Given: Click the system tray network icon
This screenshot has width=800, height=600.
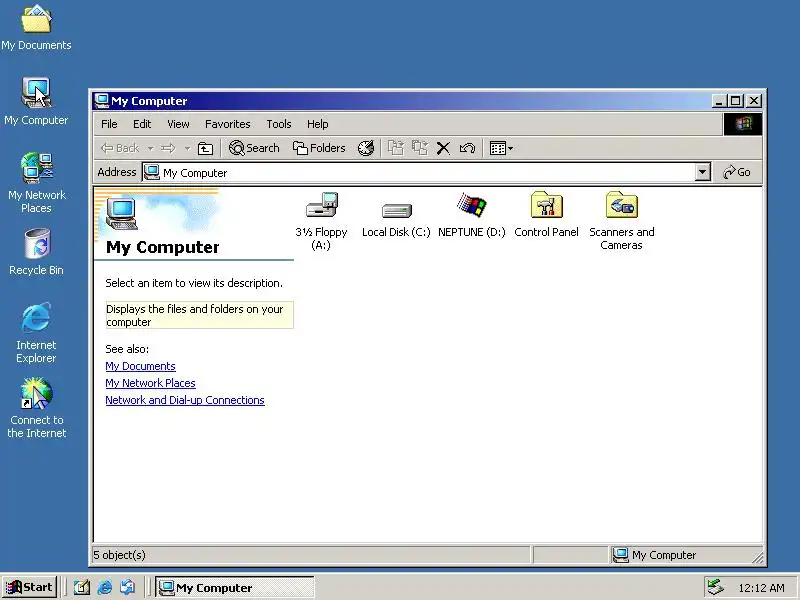Looking at the screenshot, I should click(715, 587).
